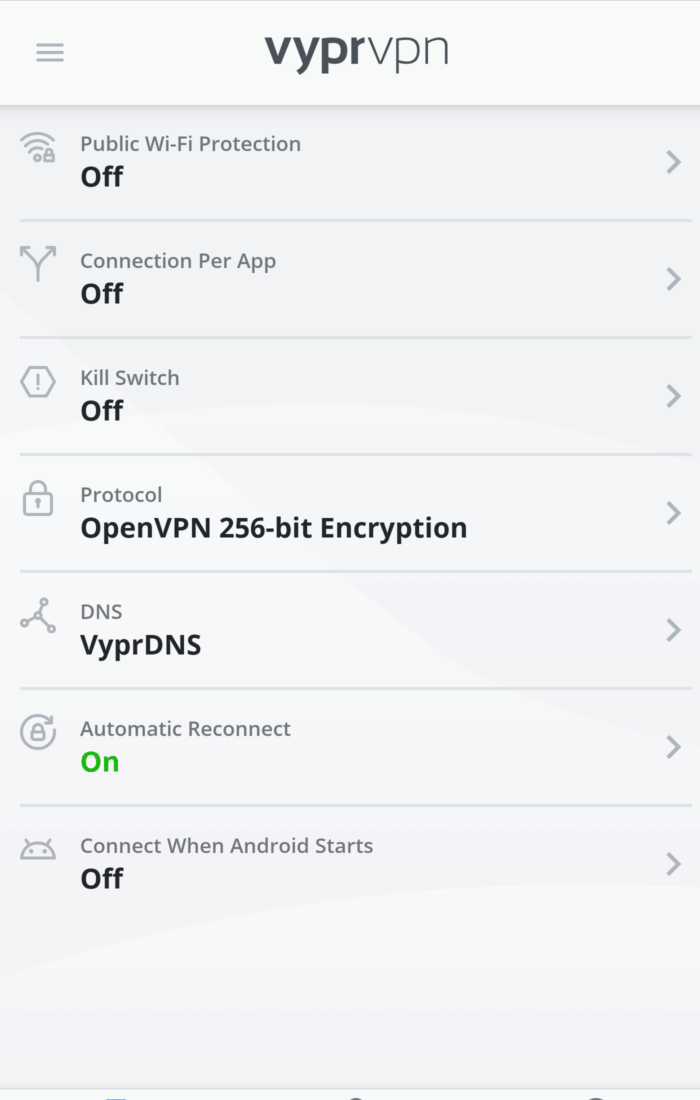The image size is (700, 1100).
Task: Click the Connect When Android Starts icon
Action: (38, 849)
